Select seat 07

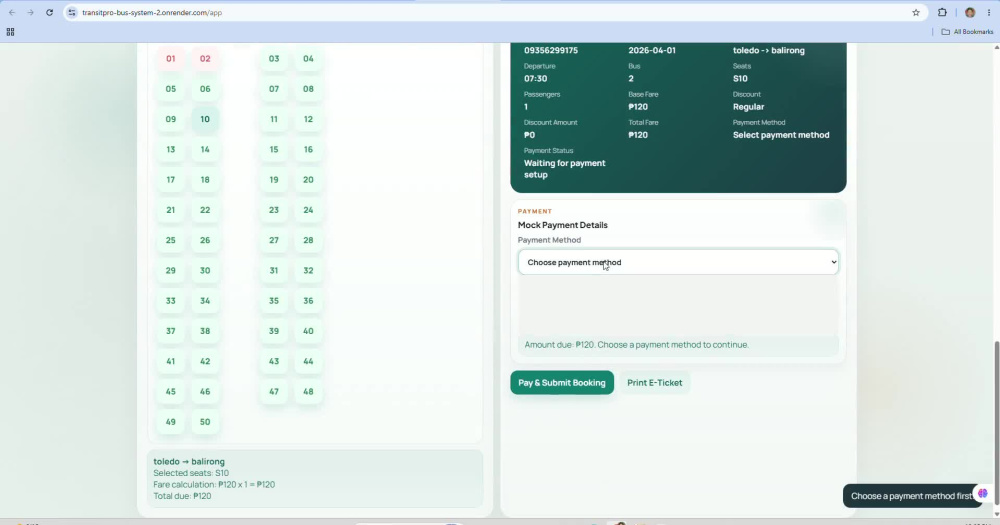tap(274, 89)
